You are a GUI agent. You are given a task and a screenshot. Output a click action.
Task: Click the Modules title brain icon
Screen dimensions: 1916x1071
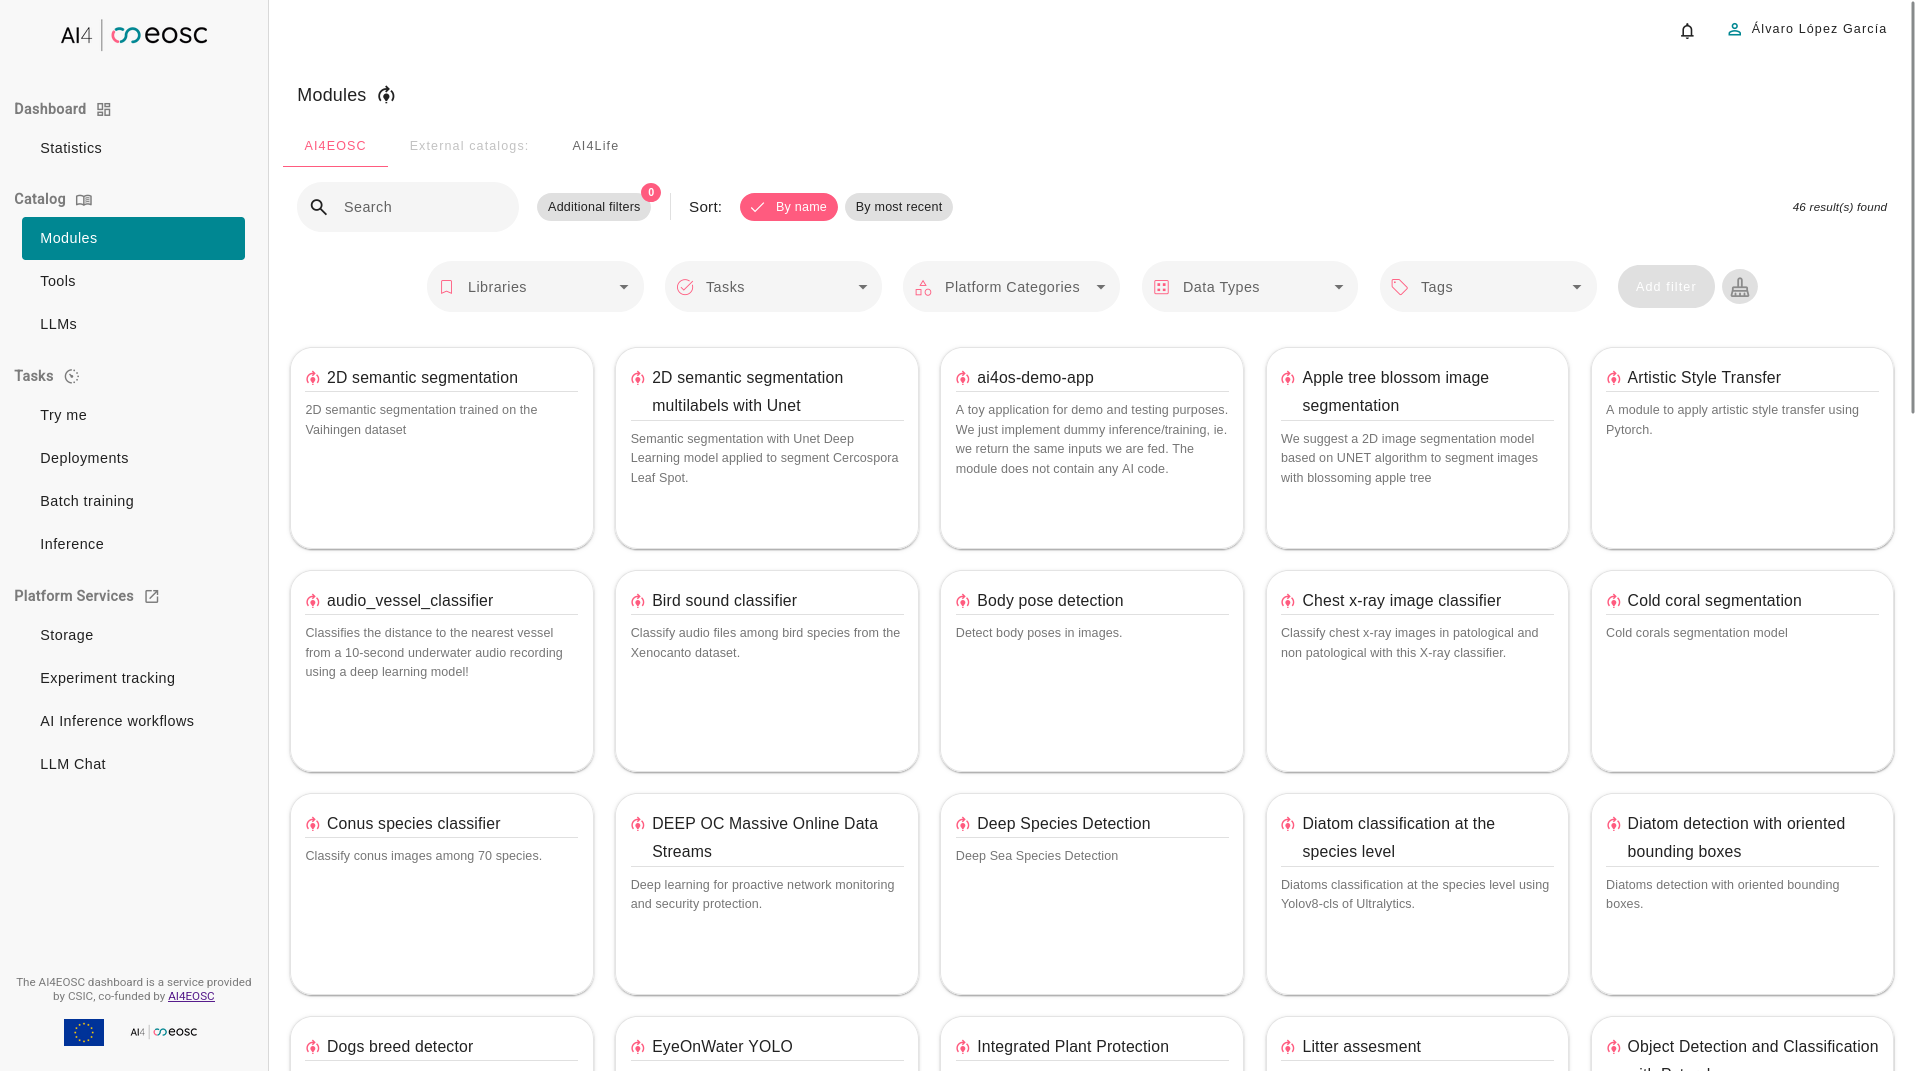coord(386,95)
